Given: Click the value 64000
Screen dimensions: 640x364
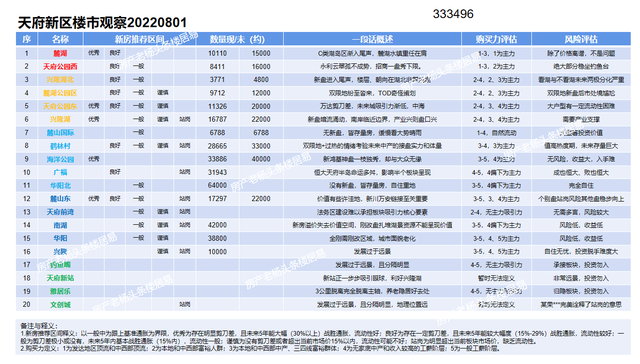Looking at the screenshot, I should point(217,186).
